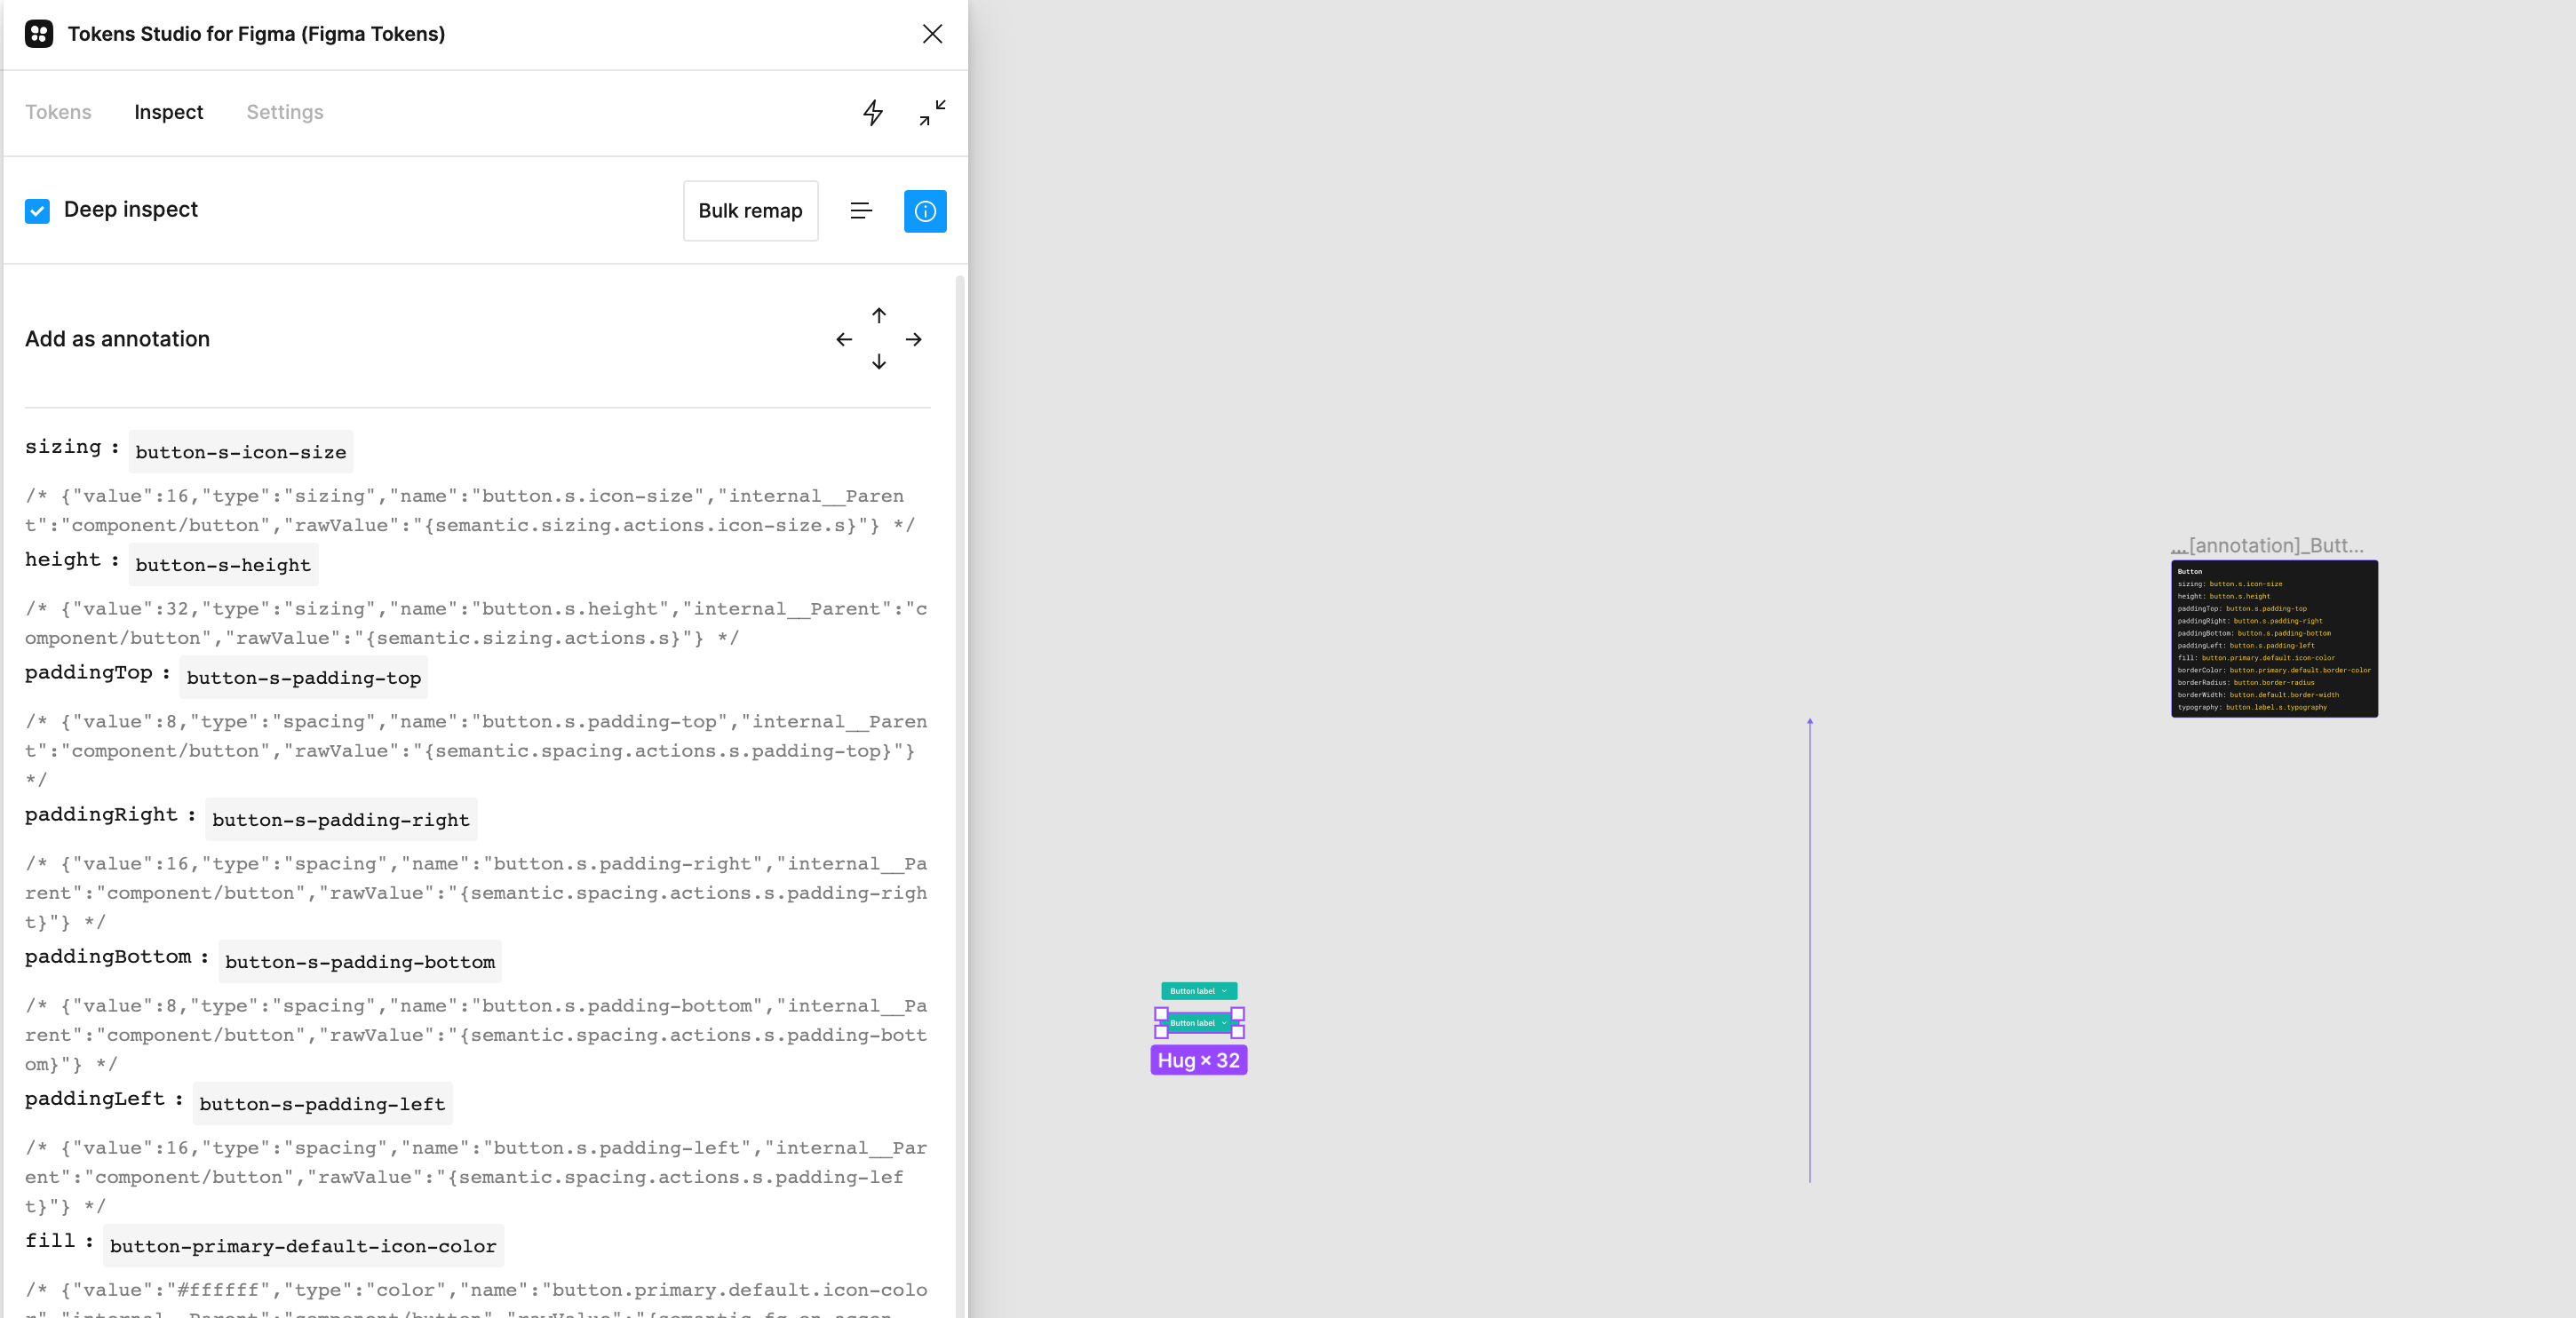Click the button-primary-default-icon-color fill token
Viewport: 2576px width, 1318px height.
coord(303,1246)
